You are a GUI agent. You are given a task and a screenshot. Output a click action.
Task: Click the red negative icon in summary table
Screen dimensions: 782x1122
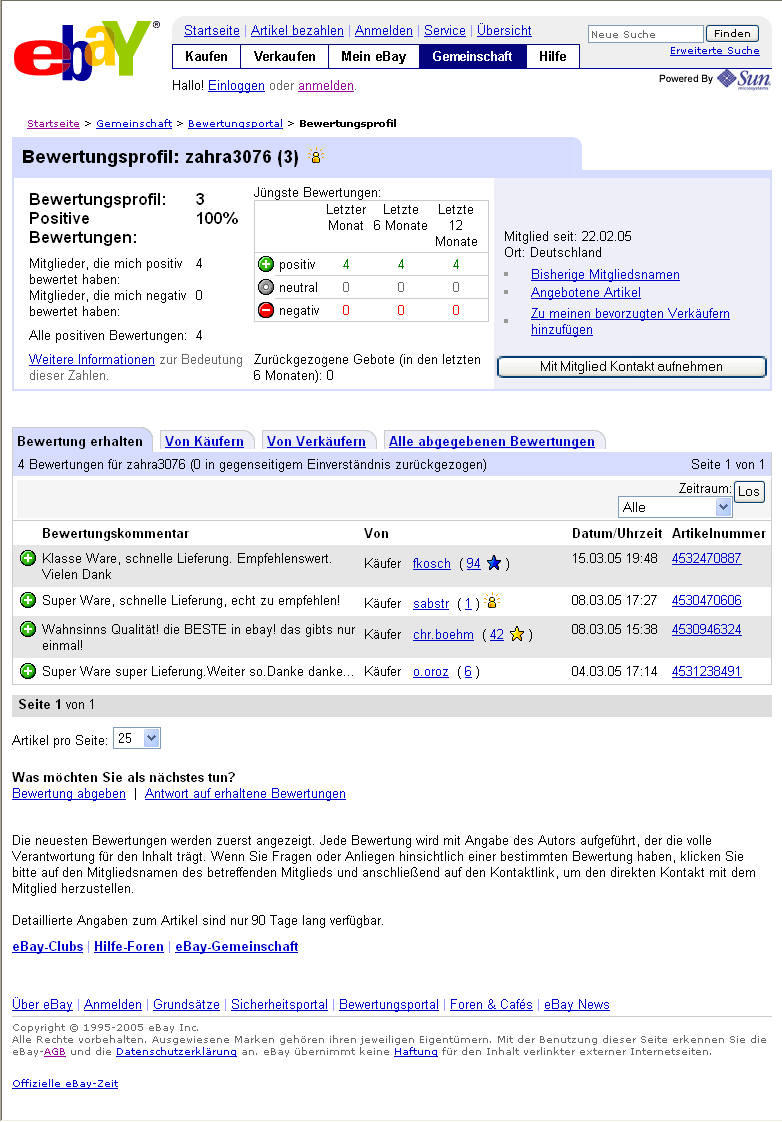[266, 310]
